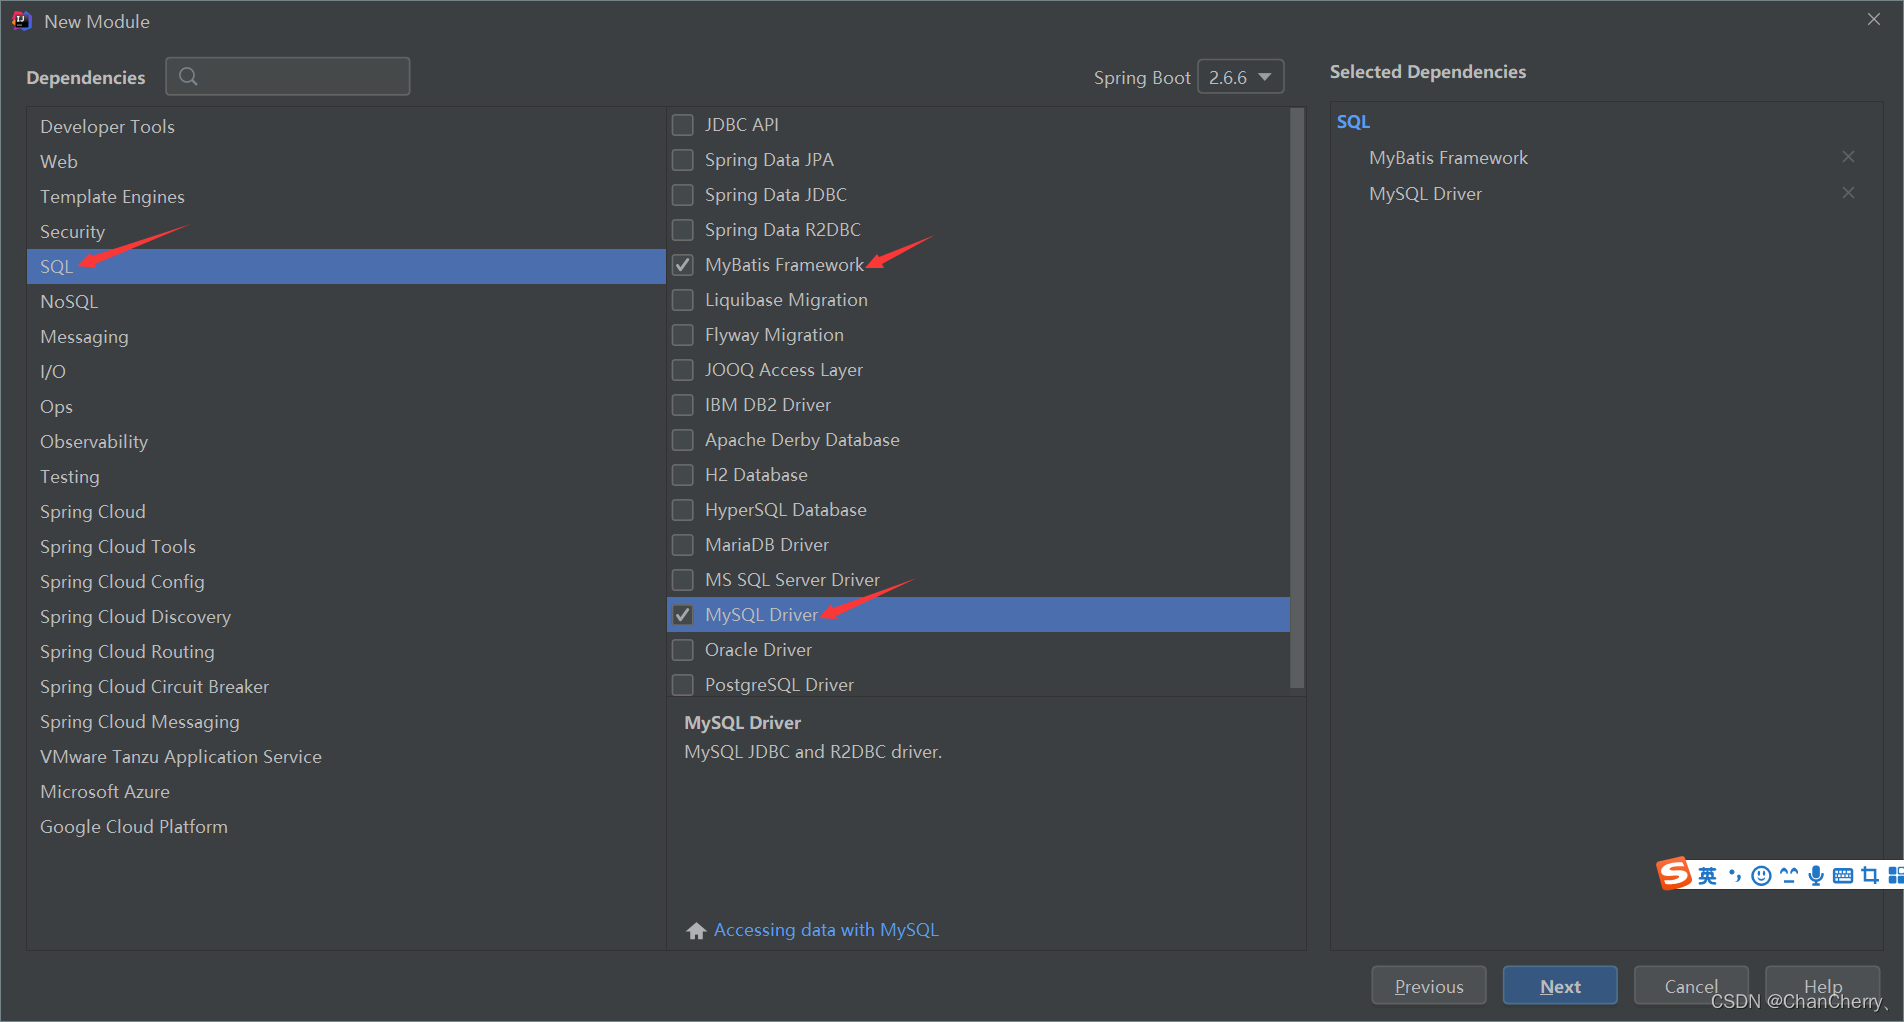Click the search magnifier icon
1904x1022 pixels.
tap(188, 76)
